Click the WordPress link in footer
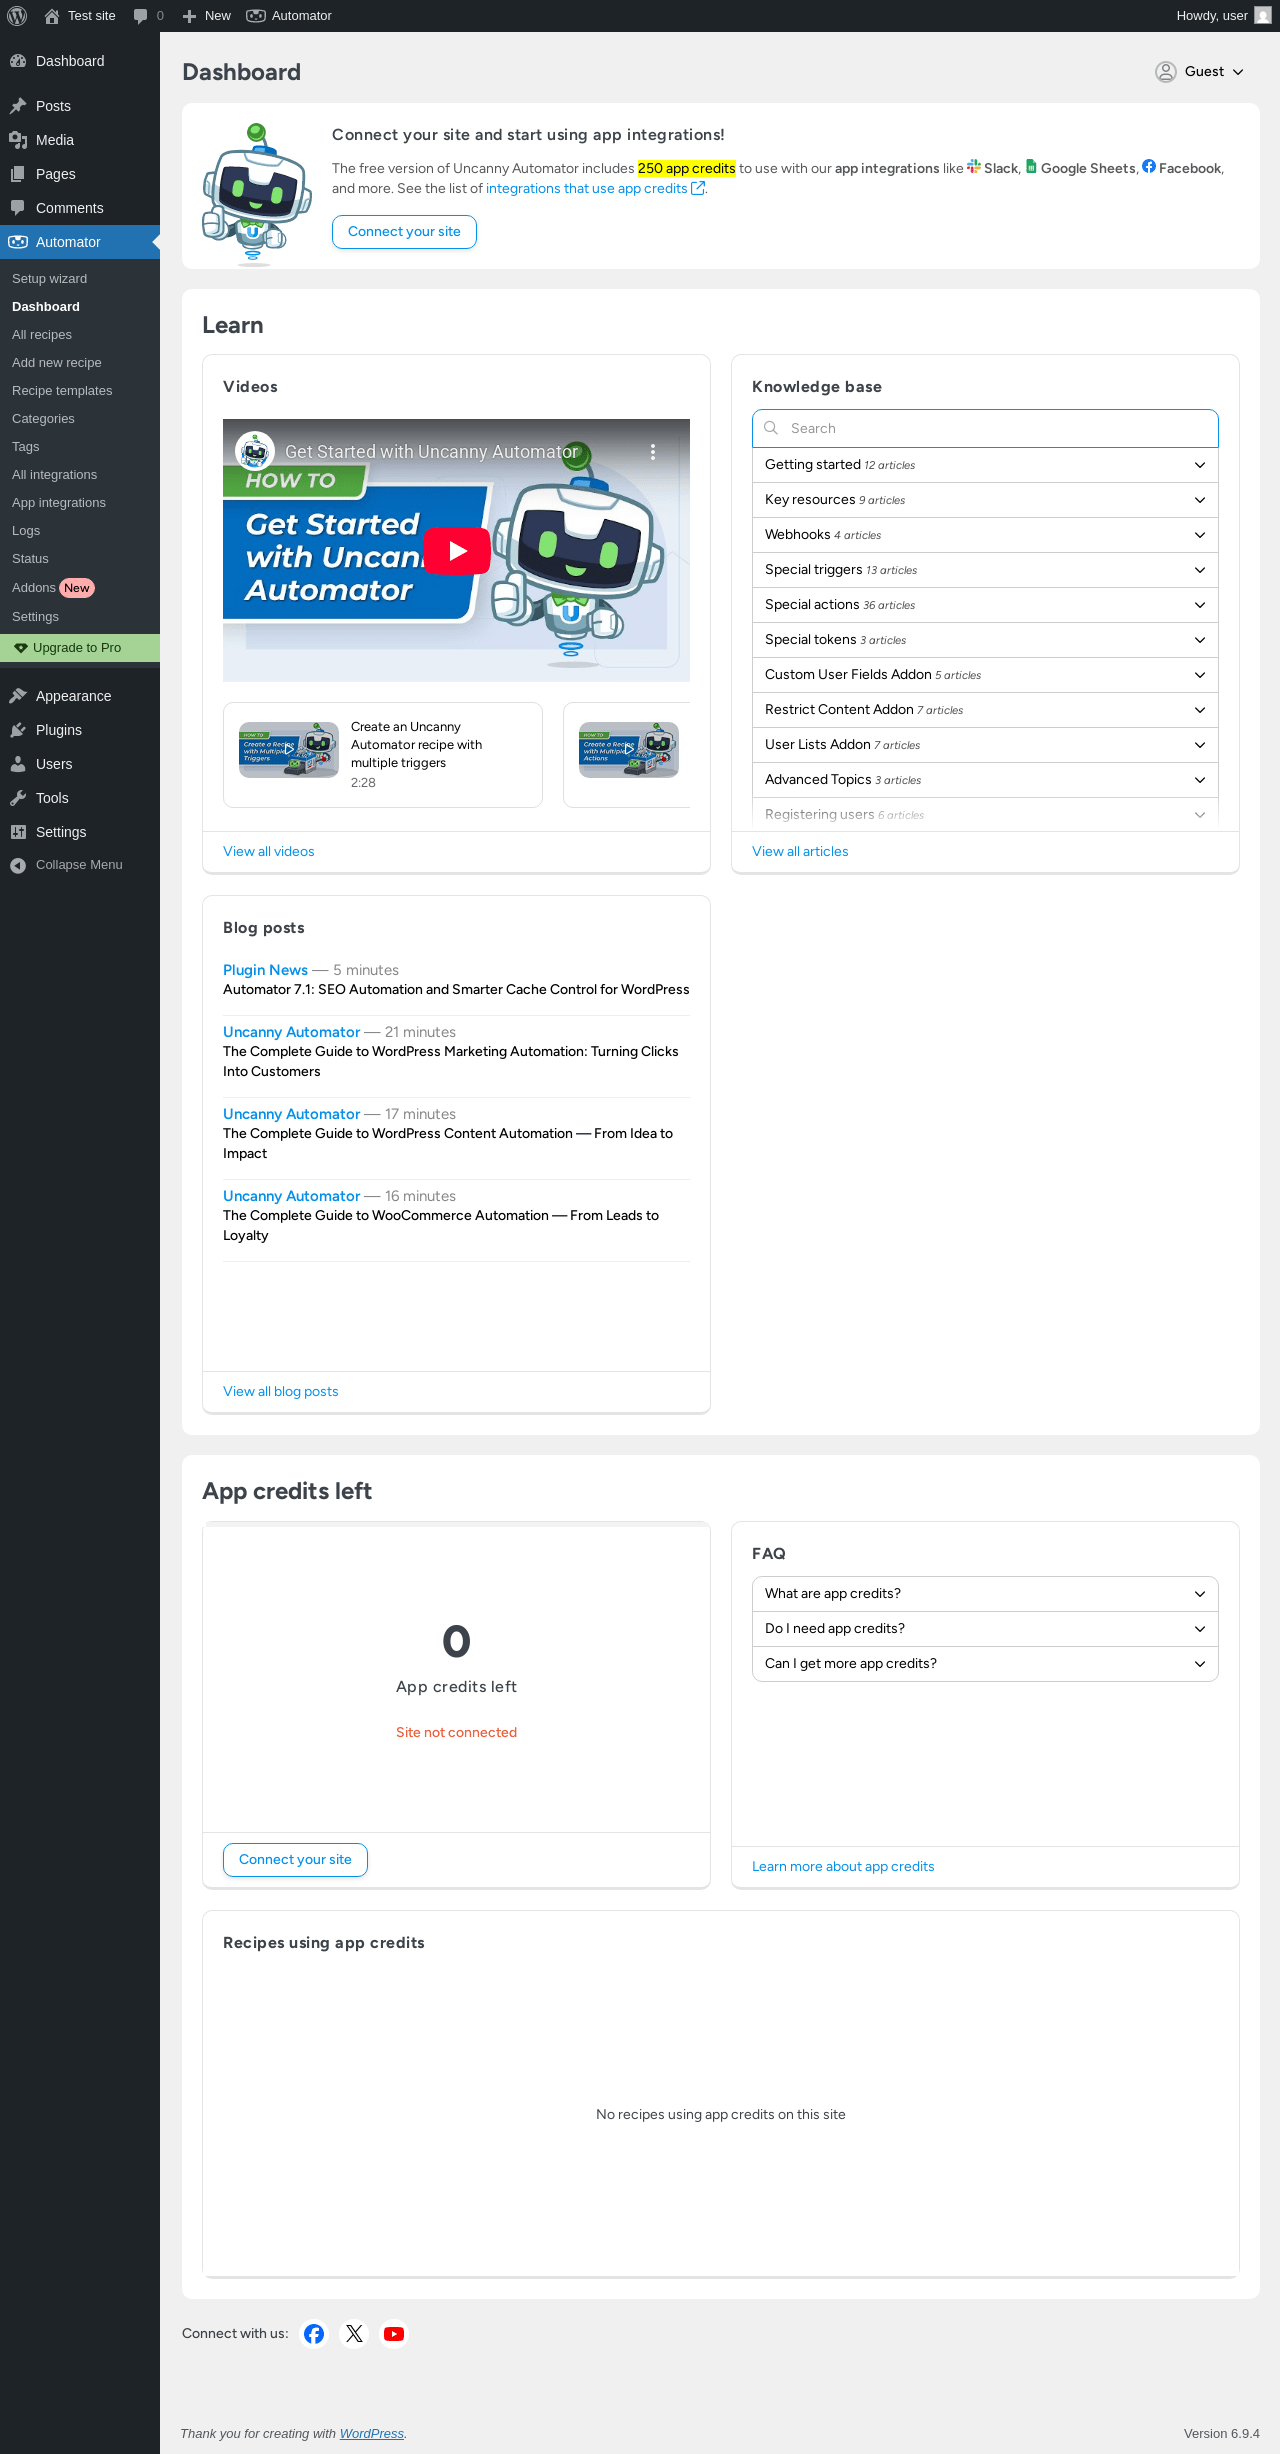This screenshot has height=2454, width=1280. click(x=372, y=2434)
